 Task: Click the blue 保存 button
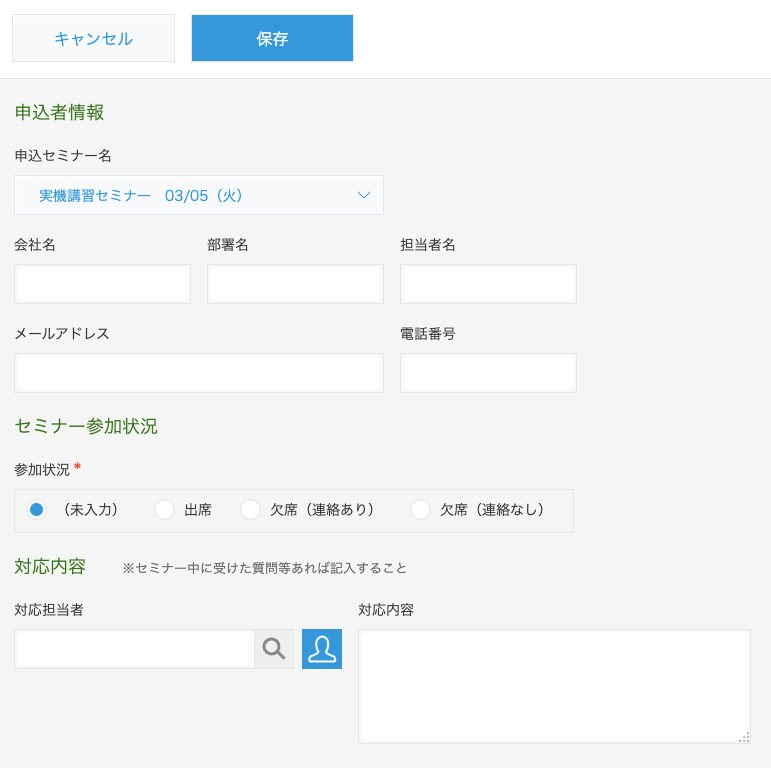pyautogui.click(x=272, y=38)
